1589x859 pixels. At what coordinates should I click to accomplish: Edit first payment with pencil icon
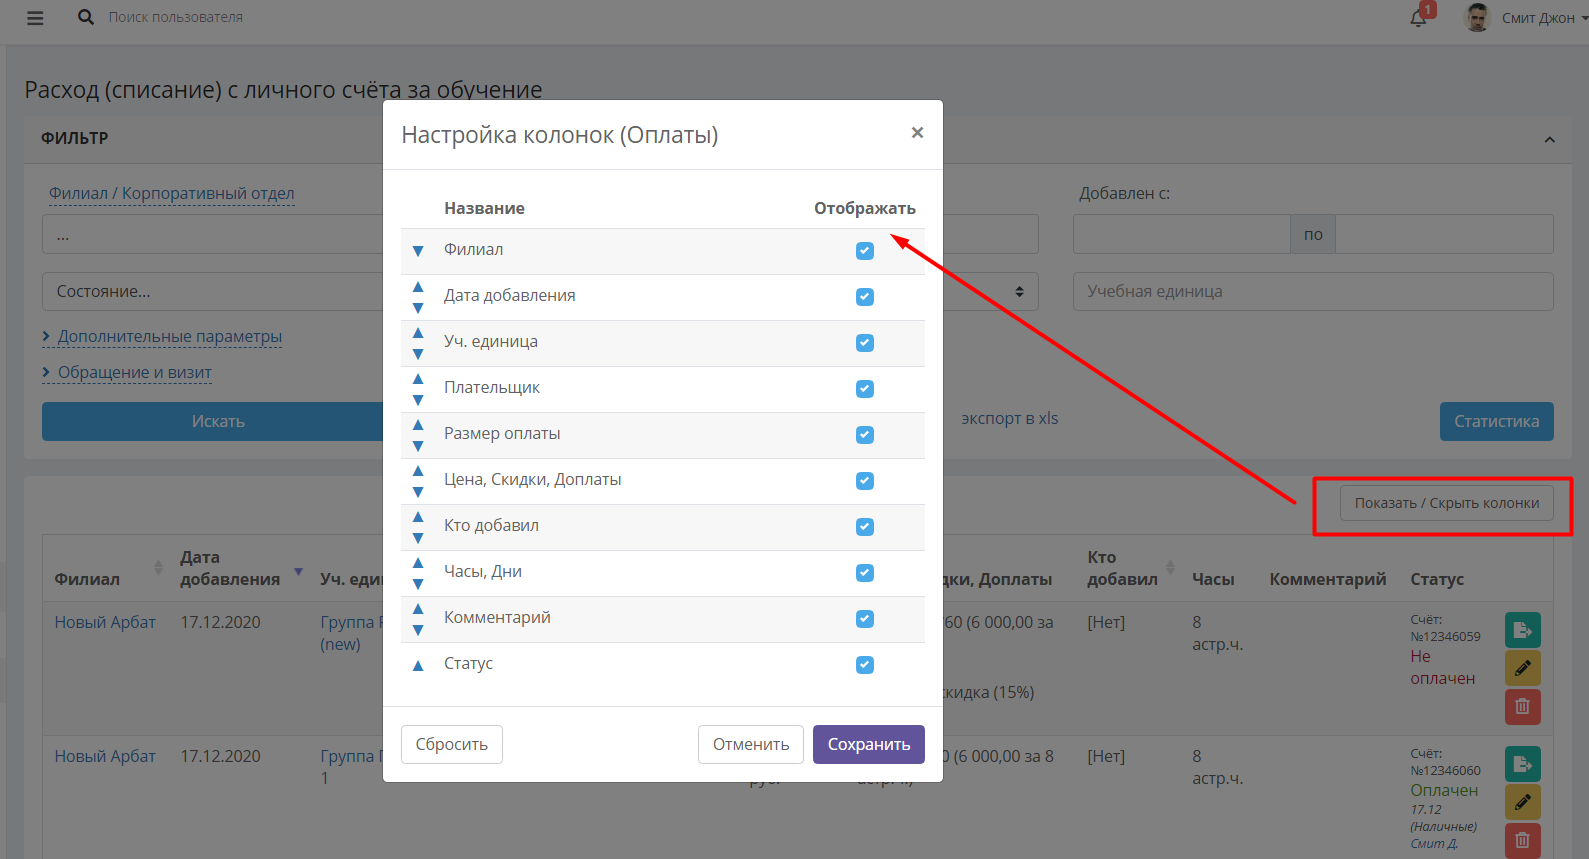point(1522,668)
